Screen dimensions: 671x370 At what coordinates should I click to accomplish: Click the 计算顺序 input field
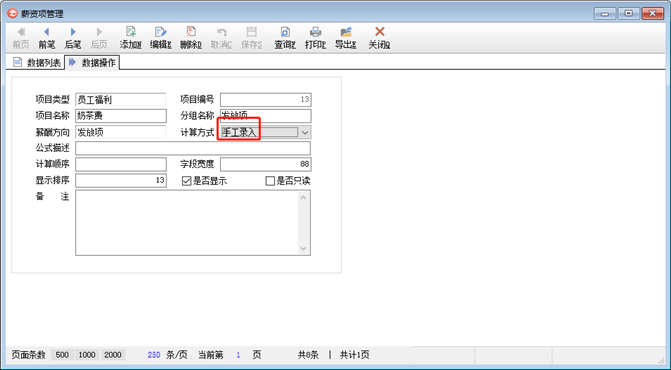tap(121, 164)
